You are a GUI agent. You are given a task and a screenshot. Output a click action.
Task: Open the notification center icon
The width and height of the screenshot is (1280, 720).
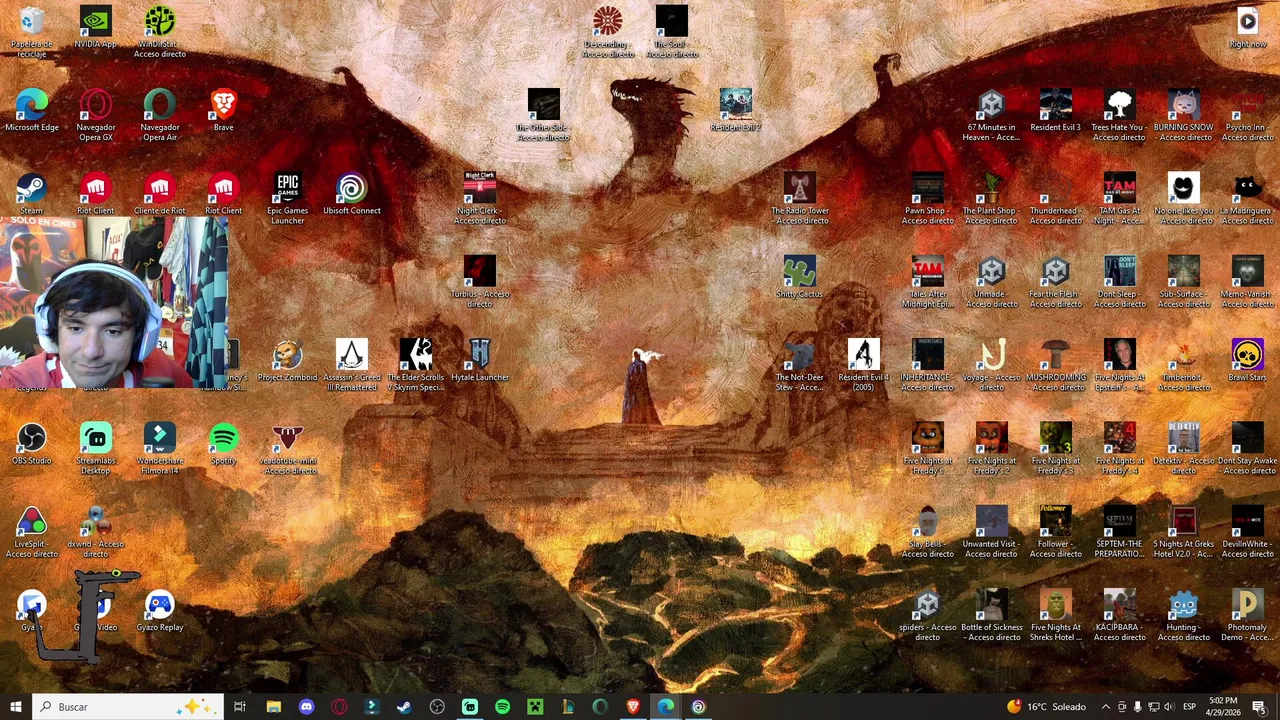[1259, 707]
